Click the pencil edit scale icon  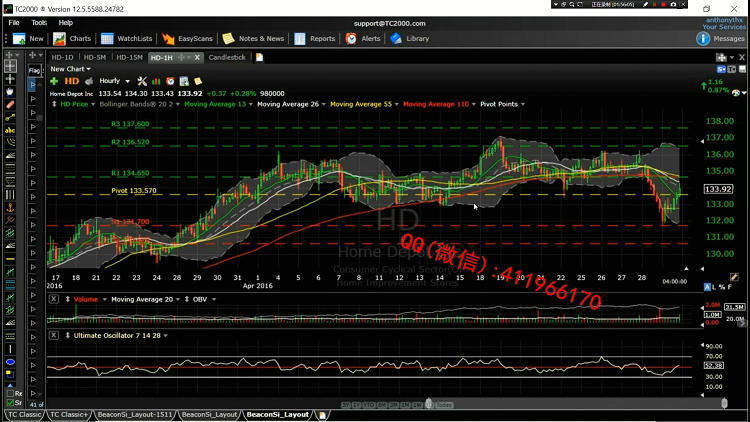734,277
